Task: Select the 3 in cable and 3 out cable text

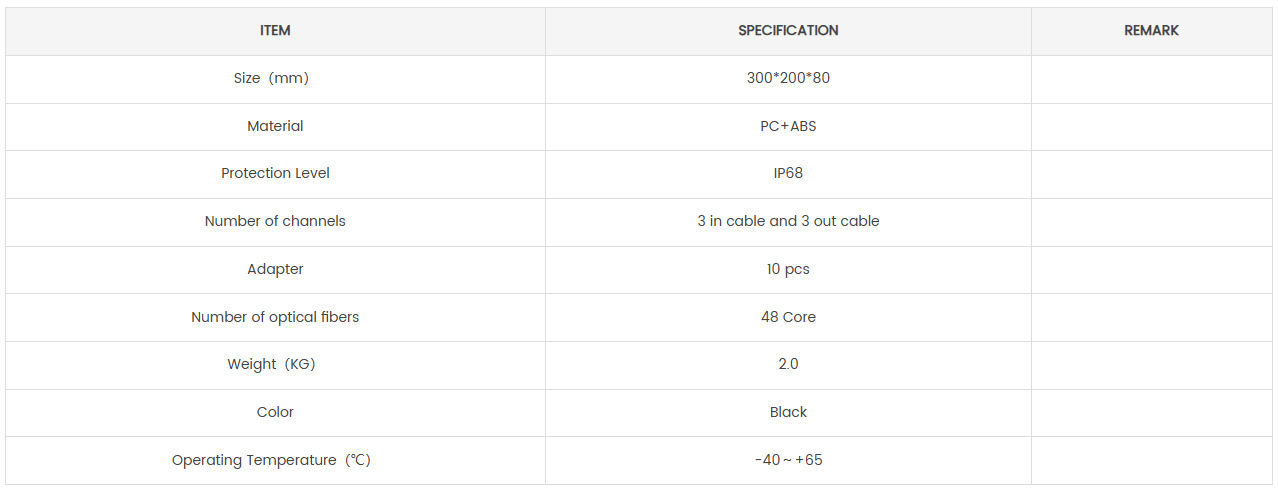Action: (788, 221)
